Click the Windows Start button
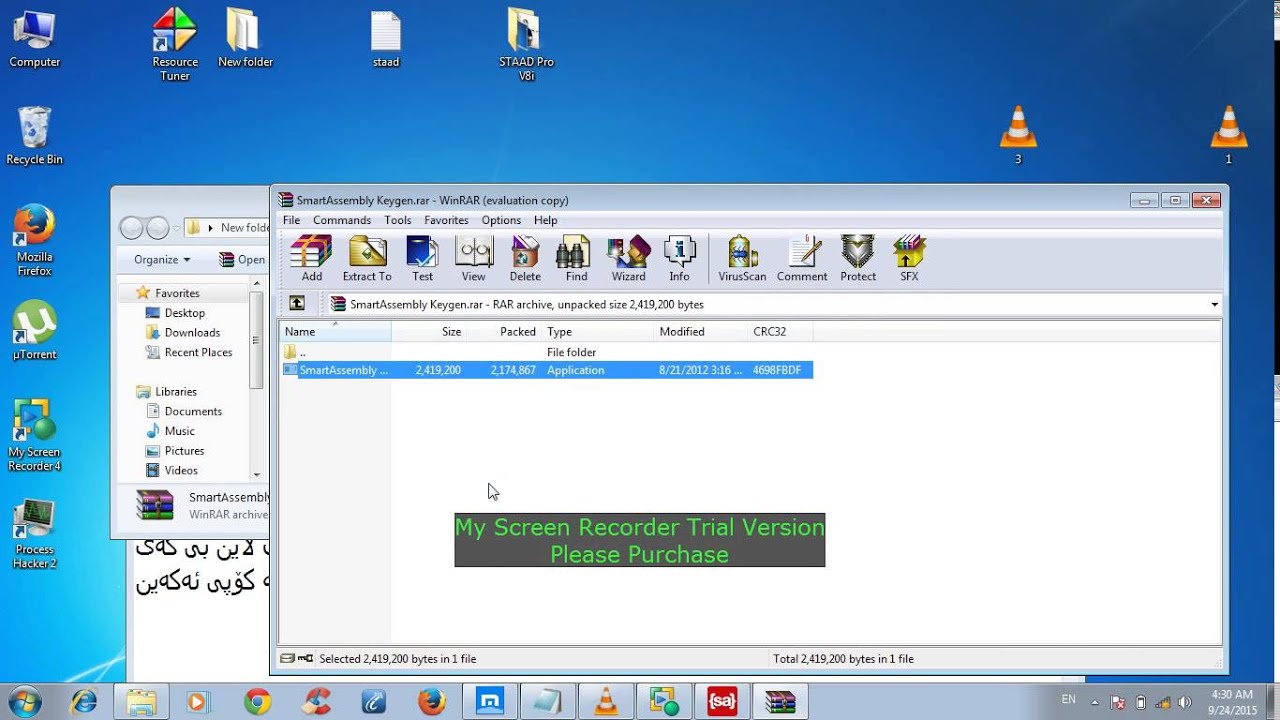The width and height of the screenshot is (1280, 720). pos(24,701)
